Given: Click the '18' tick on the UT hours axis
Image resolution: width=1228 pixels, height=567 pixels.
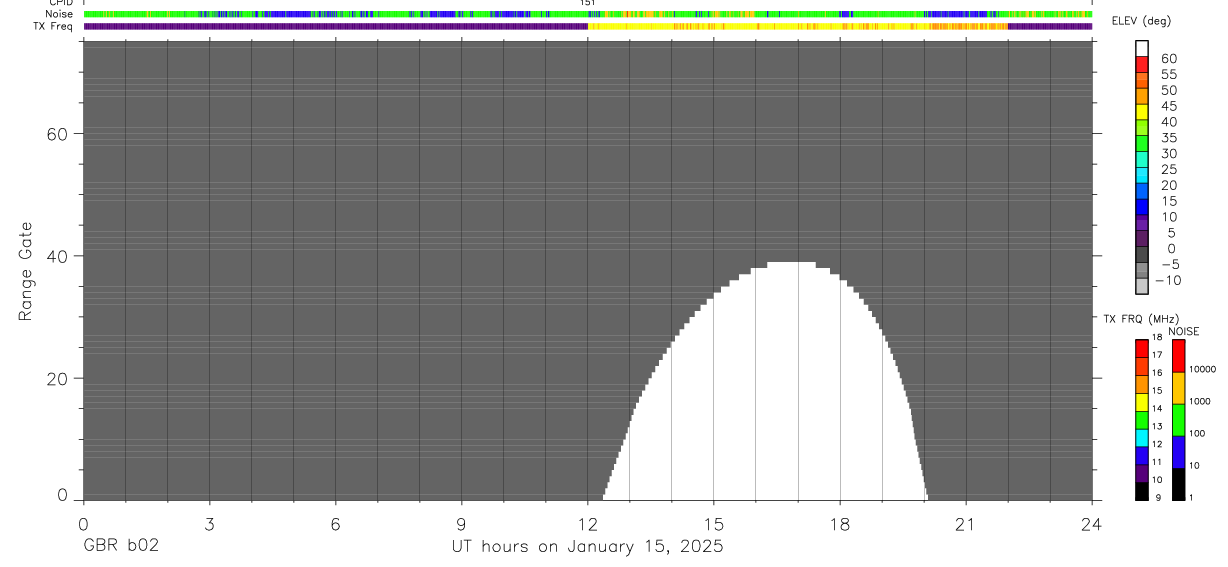Looking at the screenshot, I should (840, 524).
